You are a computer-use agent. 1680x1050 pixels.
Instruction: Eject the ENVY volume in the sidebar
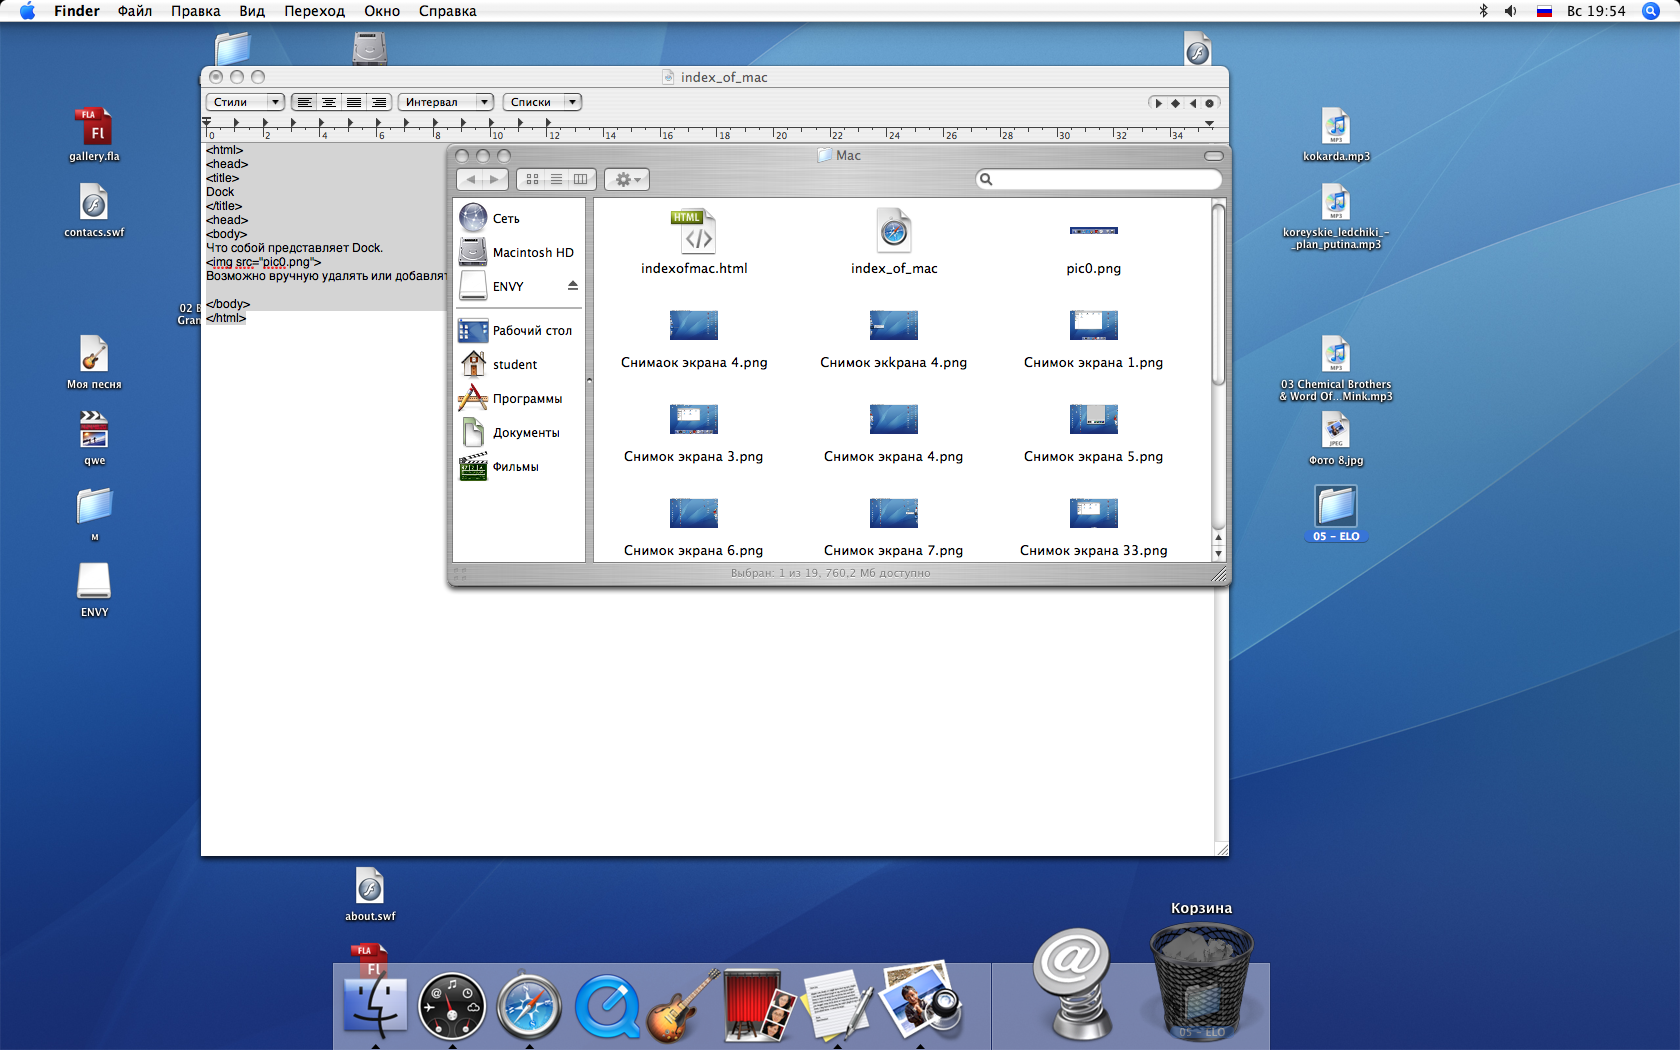pos(573,286)
